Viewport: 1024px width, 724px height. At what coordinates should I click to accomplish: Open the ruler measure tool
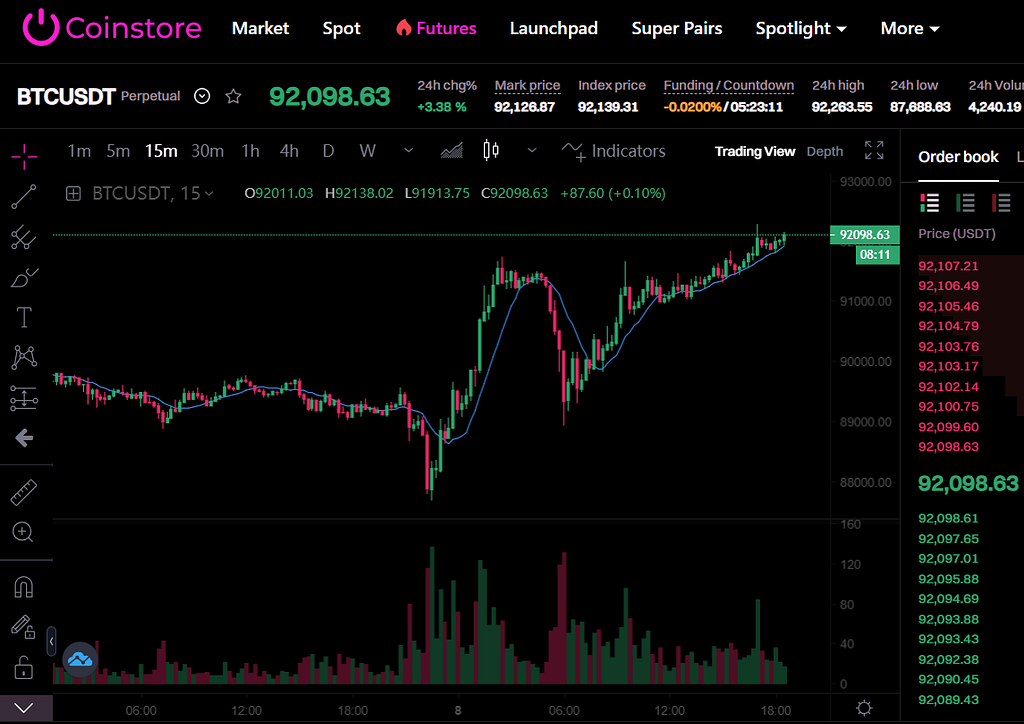[24, 492]
